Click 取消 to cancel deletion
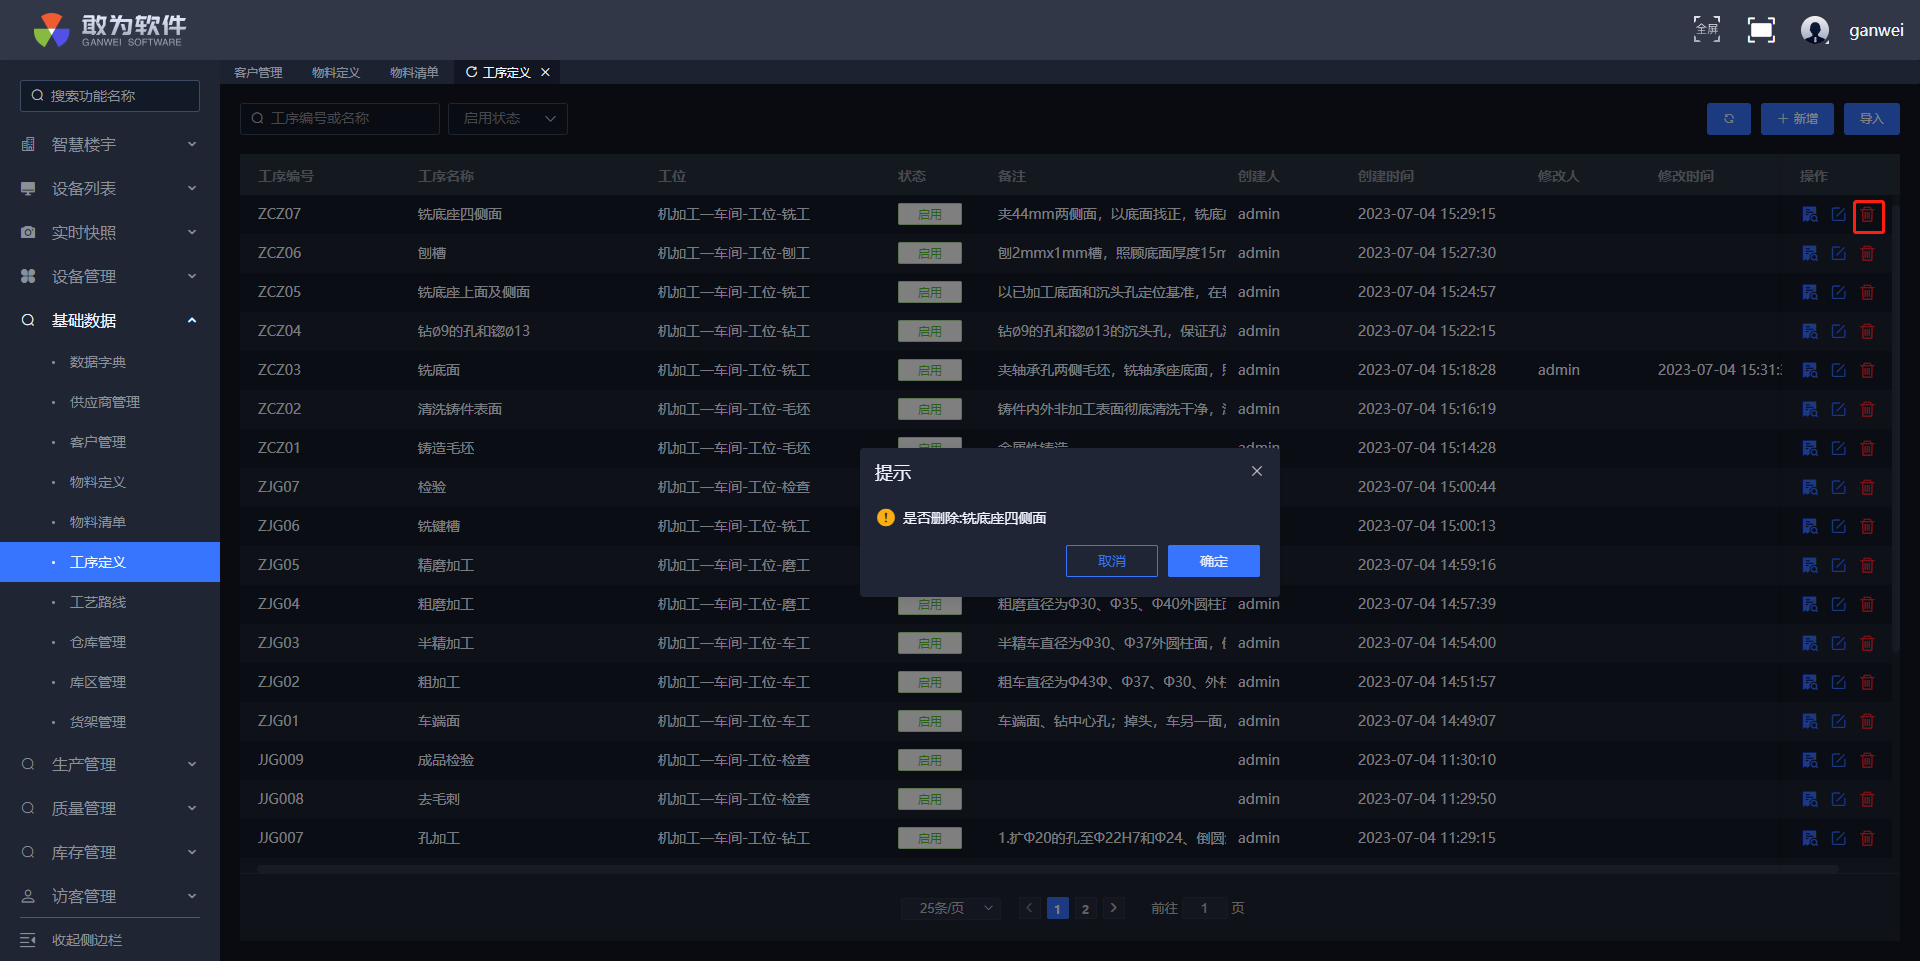 pyautogui.click(x=1111, y=561)
